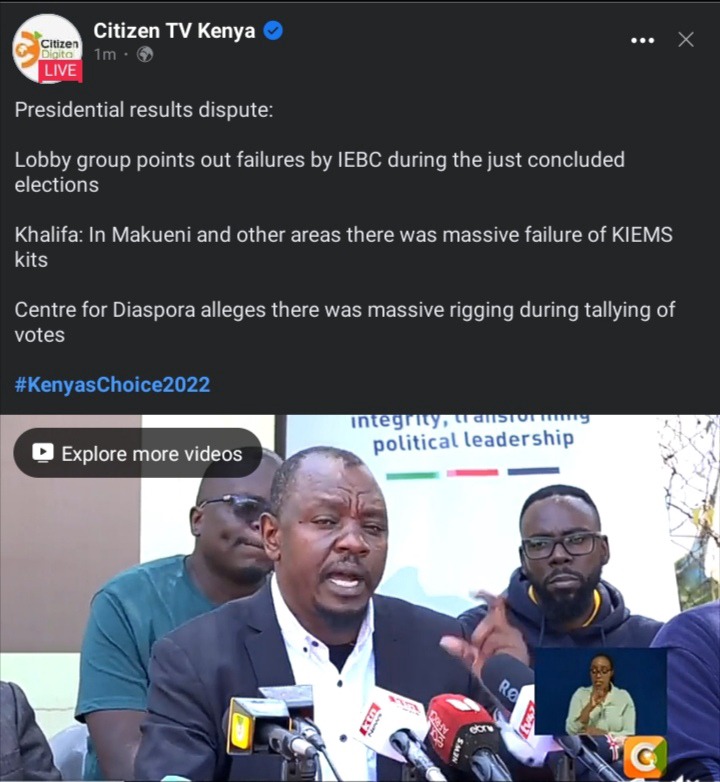Click the red LIVE badge

[60, 71]
